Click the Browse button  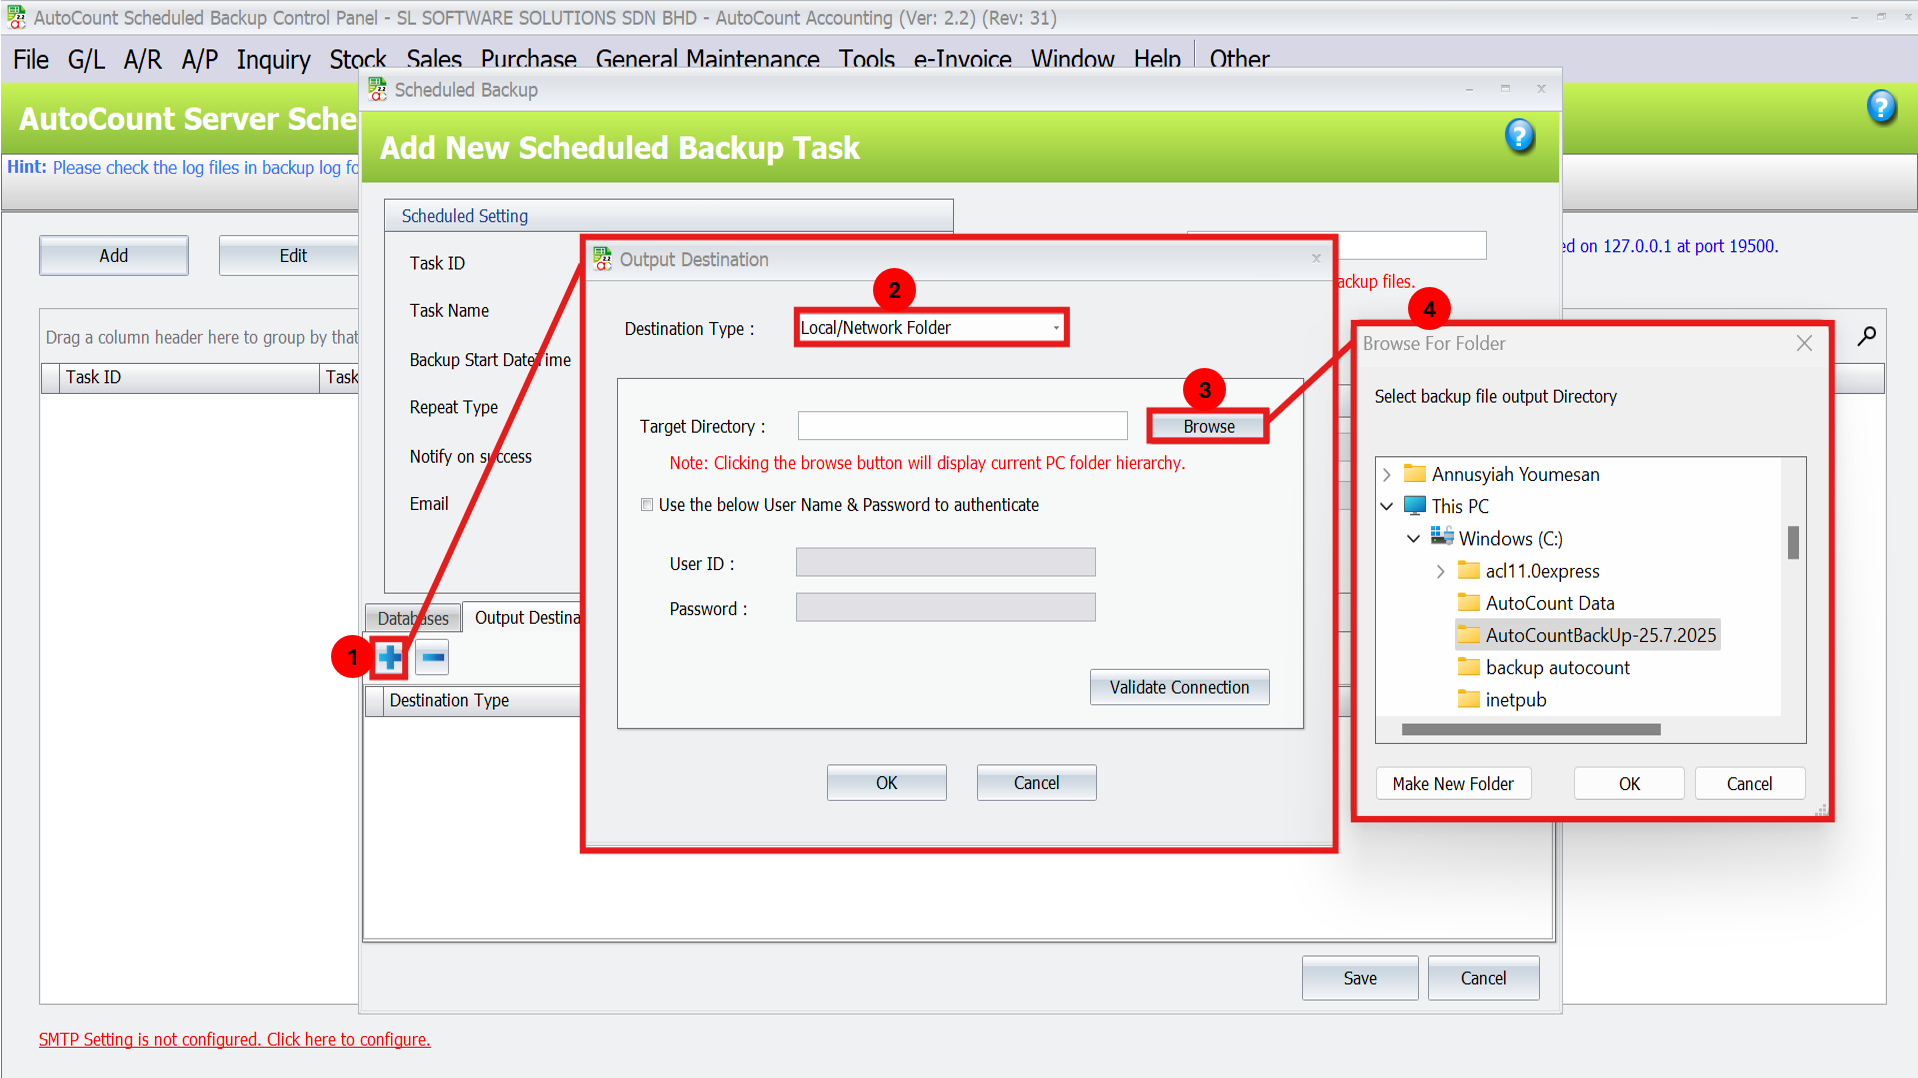[1208, 427]
